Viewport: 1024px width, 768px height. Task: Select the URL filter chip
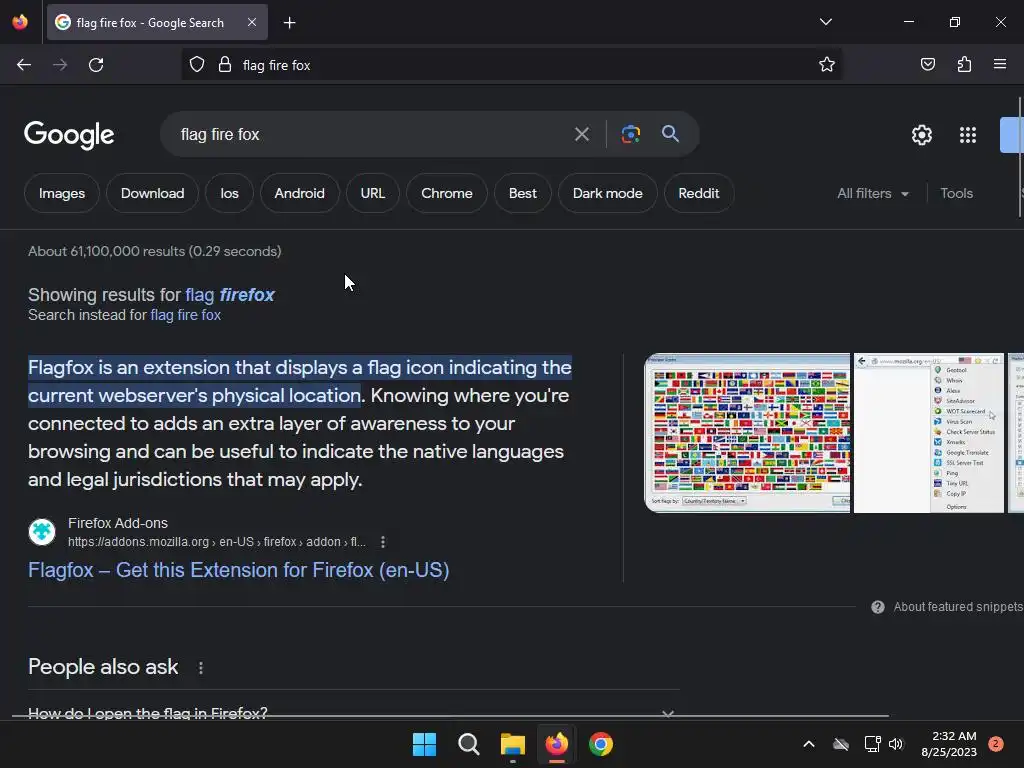[373, 193]
